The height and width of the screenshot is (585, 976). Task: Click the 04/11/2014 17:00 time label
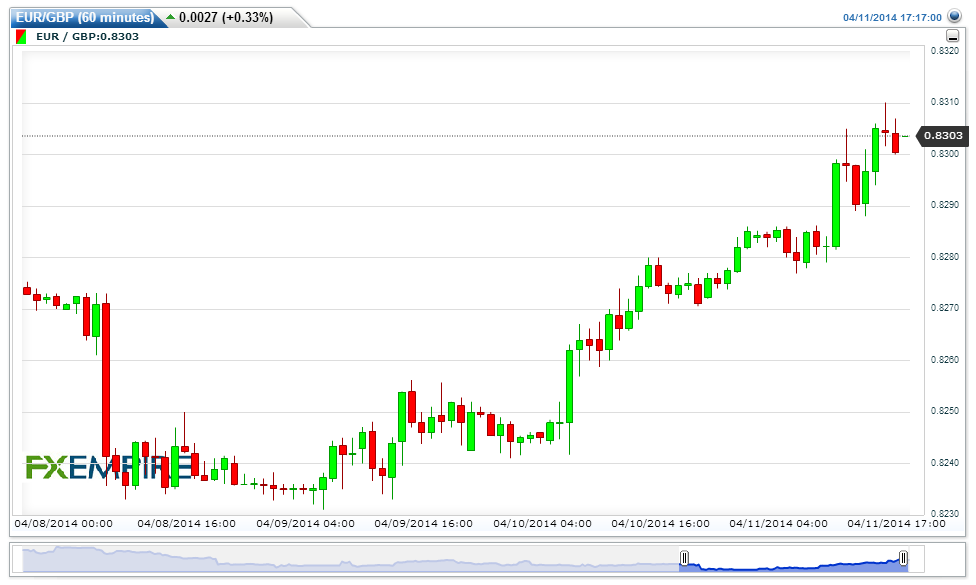896,523
